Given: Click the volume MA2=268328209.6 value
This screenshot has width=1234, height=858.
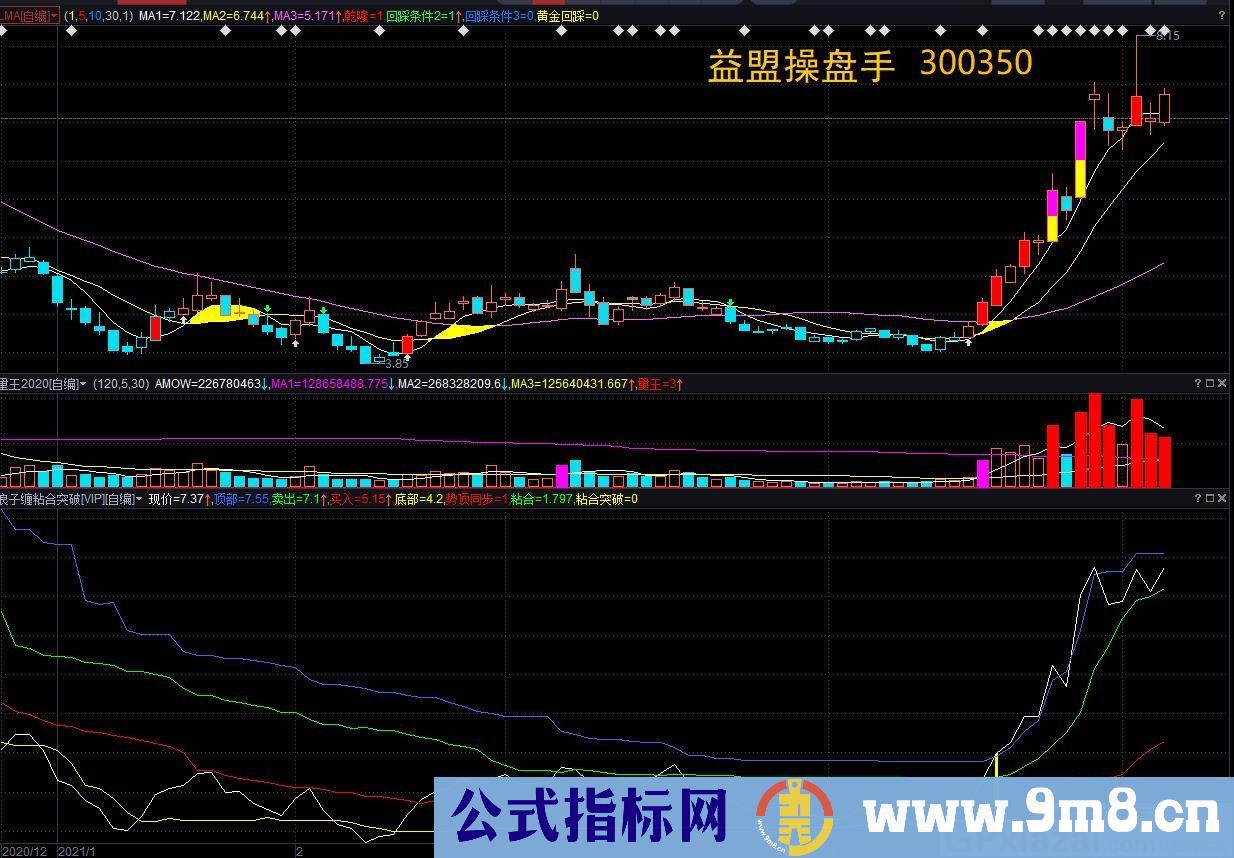Looking at the screenshot, I should [449, 384].
